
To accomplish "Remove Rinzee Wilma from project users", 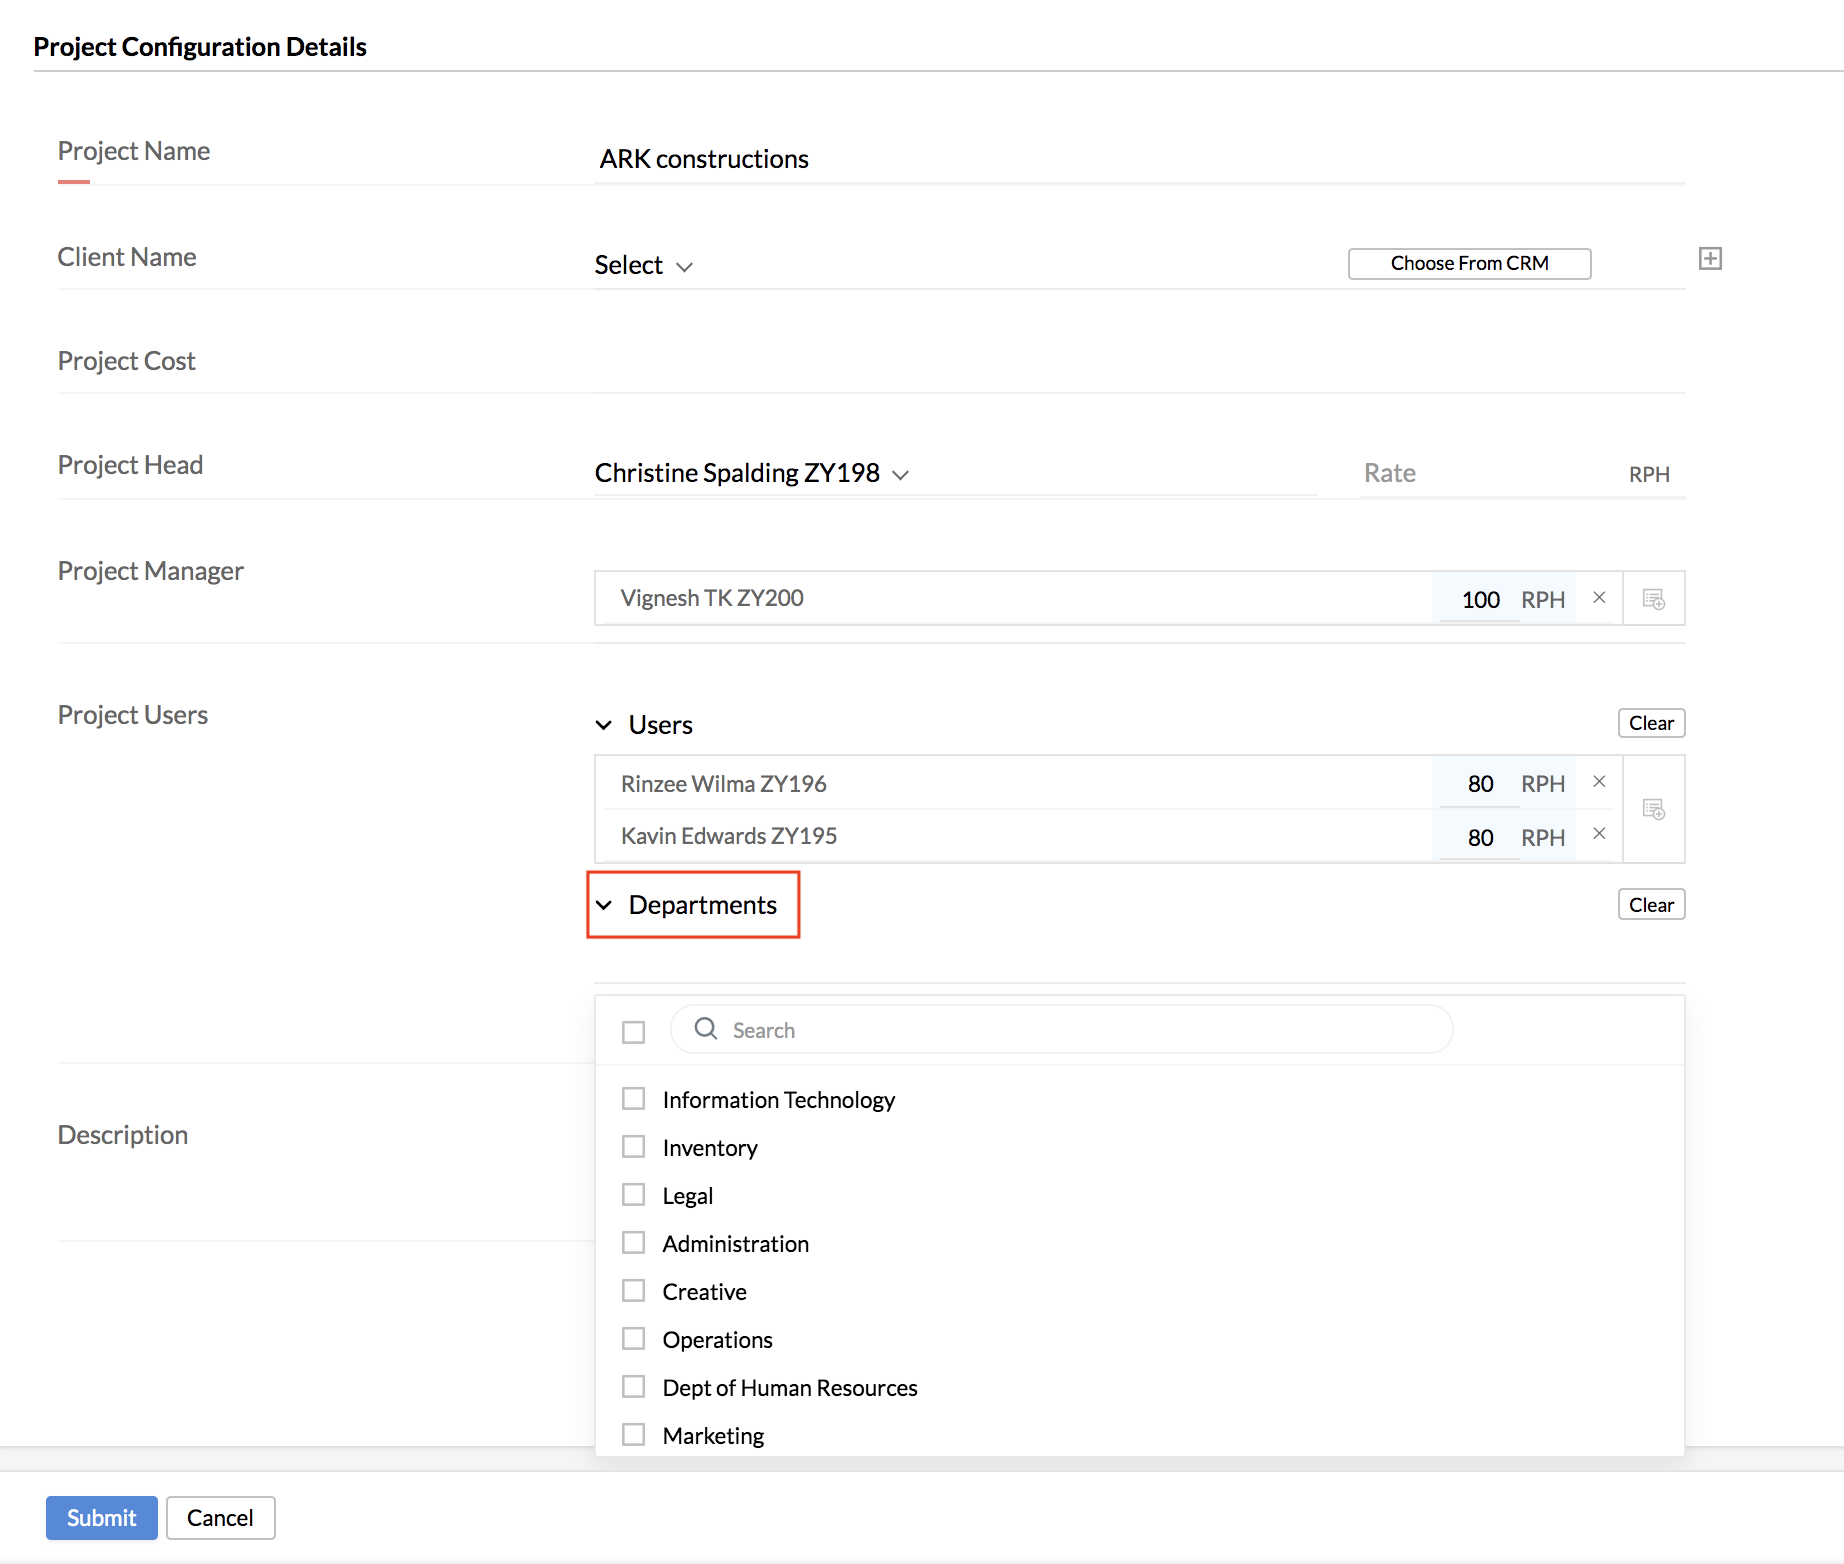I will [1599, 782].
